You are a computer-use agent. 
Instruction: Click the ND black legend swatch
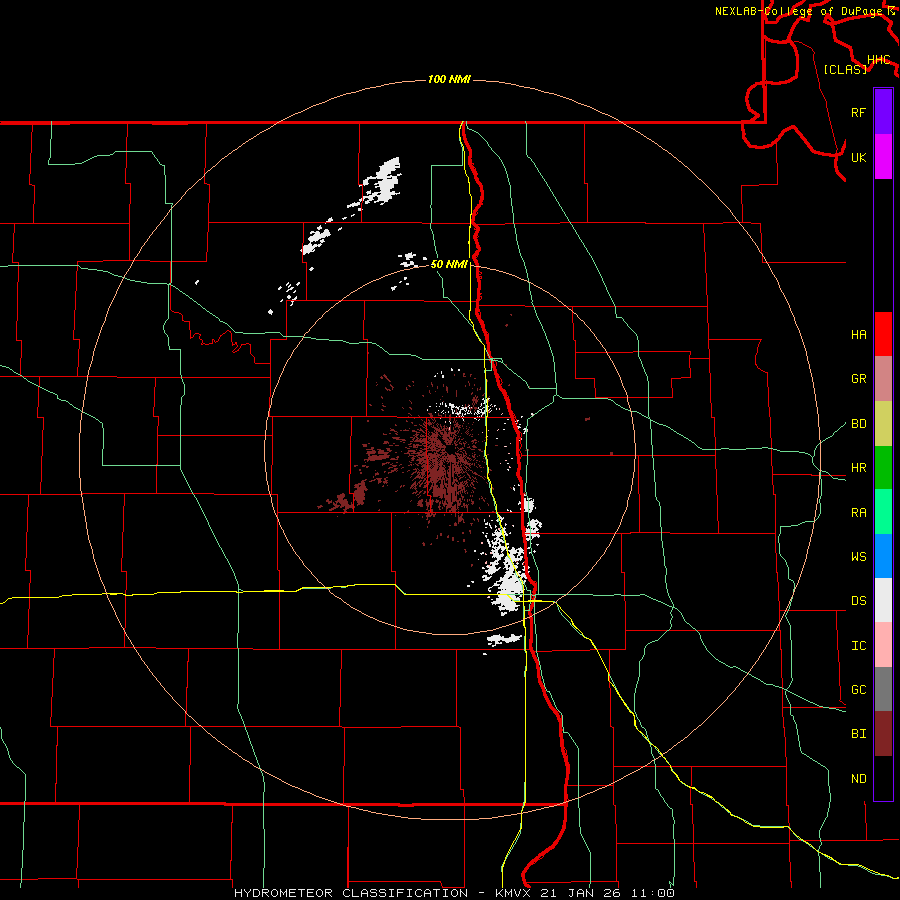883,778
